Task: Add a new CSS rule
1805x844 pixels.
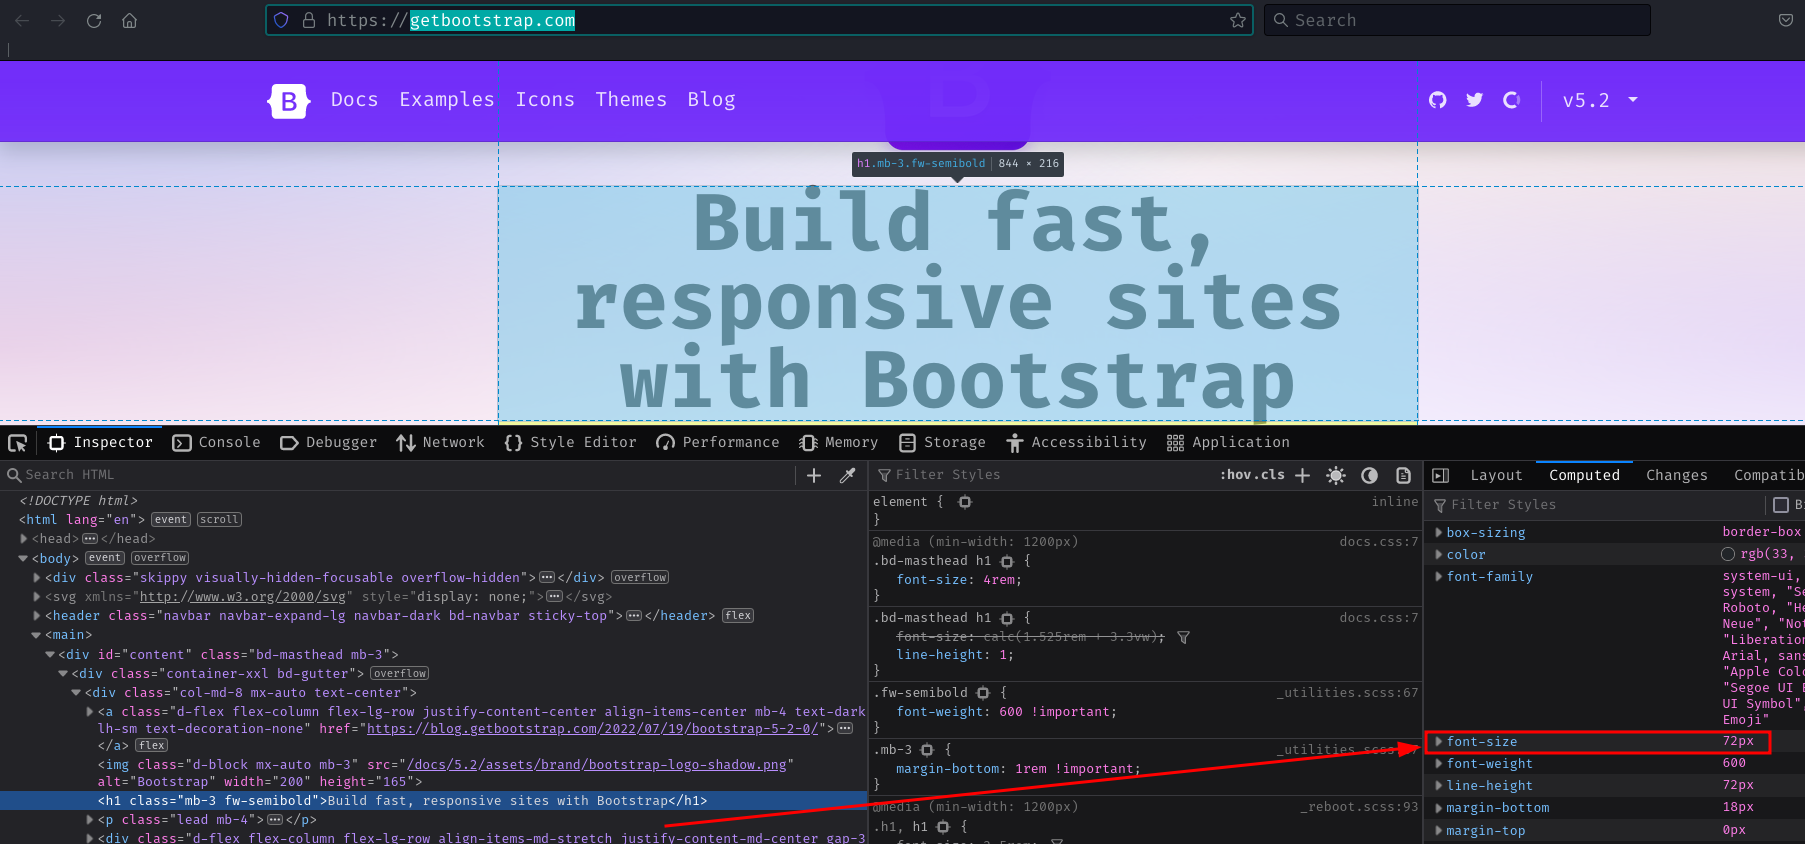Action: [x=1302, y=475]
